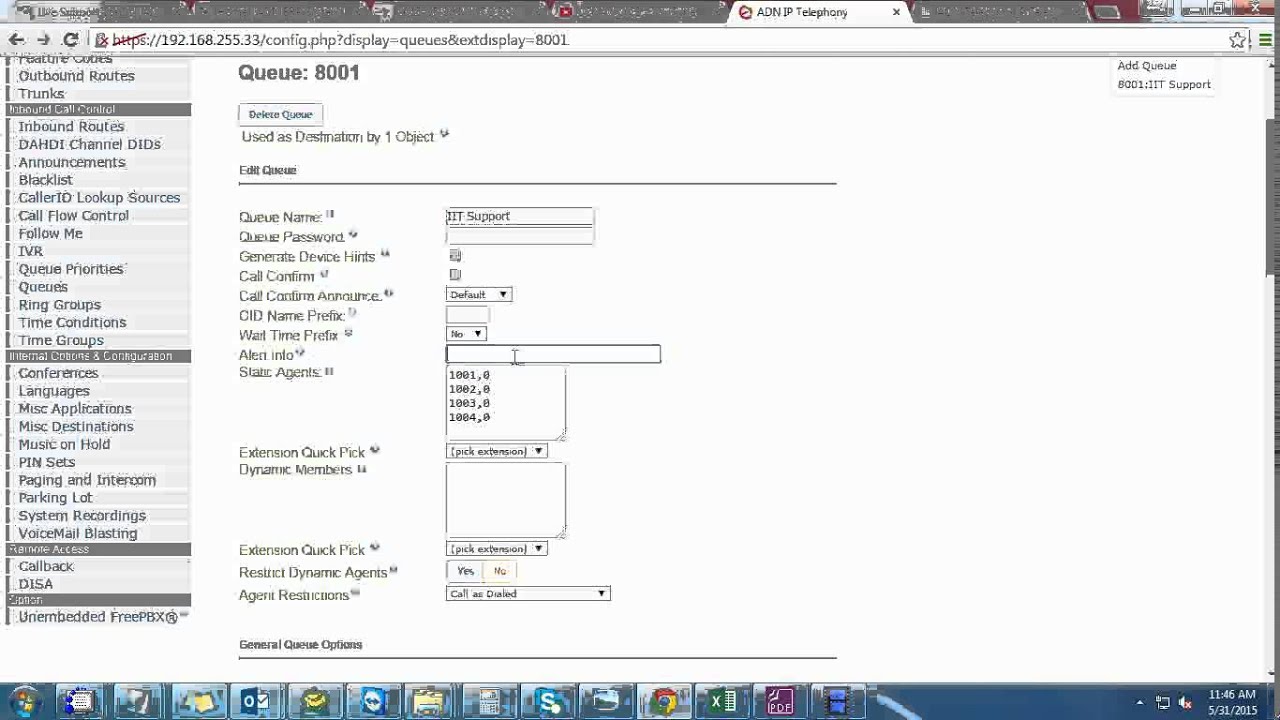Screen dimensions: 1280x720
Task: Switch to the ADN IP Telephony tab
Action: (x=802, y=12)
